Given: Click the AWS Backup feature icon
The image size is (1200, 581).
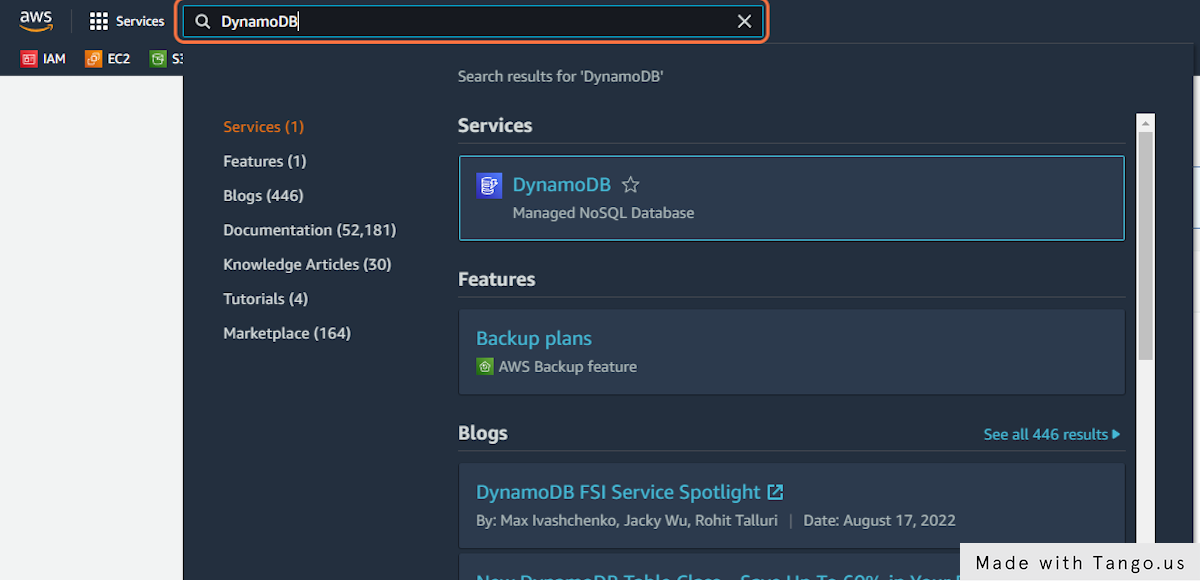Looking at the screenshot, I should tap(484, 367).
